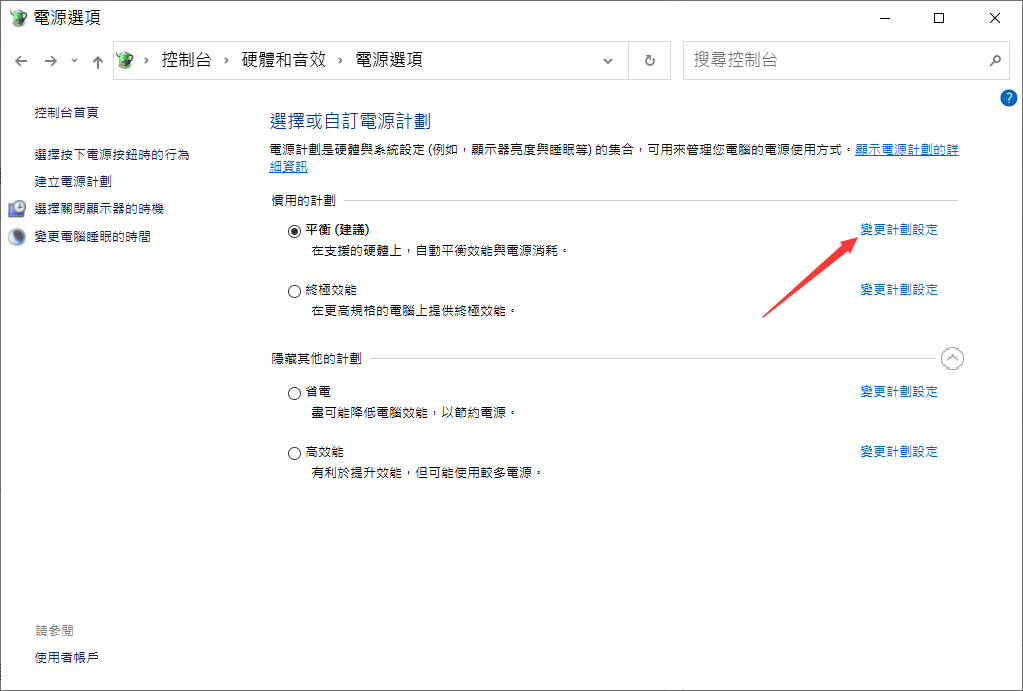Click the blue help question mark icon
This screenshot has height=691, width=1023.
tap(1008, 98)
